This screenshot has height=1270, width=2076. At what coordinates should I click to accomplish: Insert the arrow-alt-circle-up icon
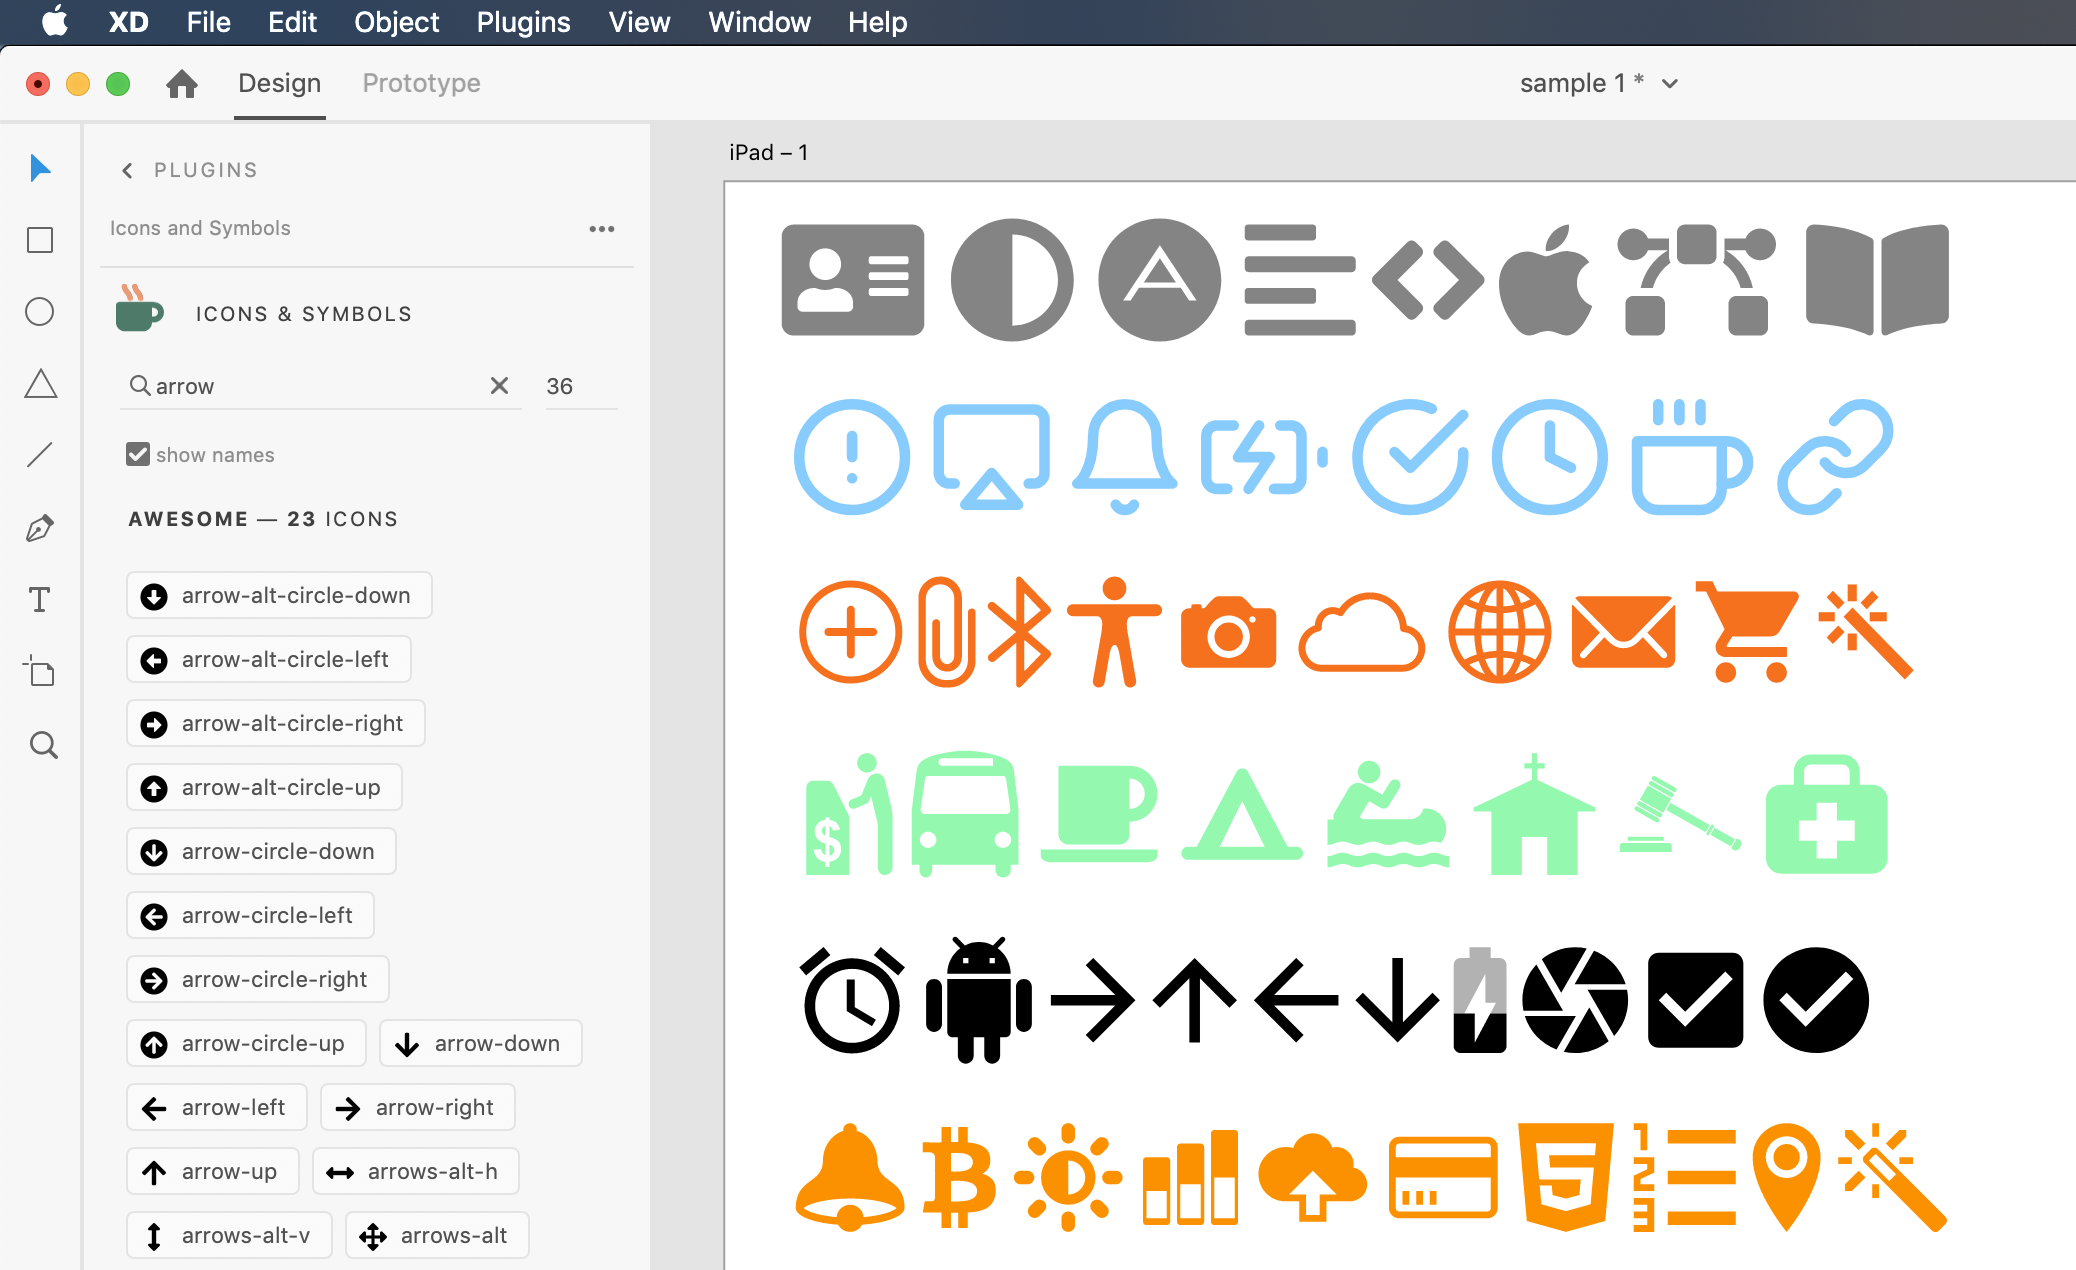pos(263,787)
